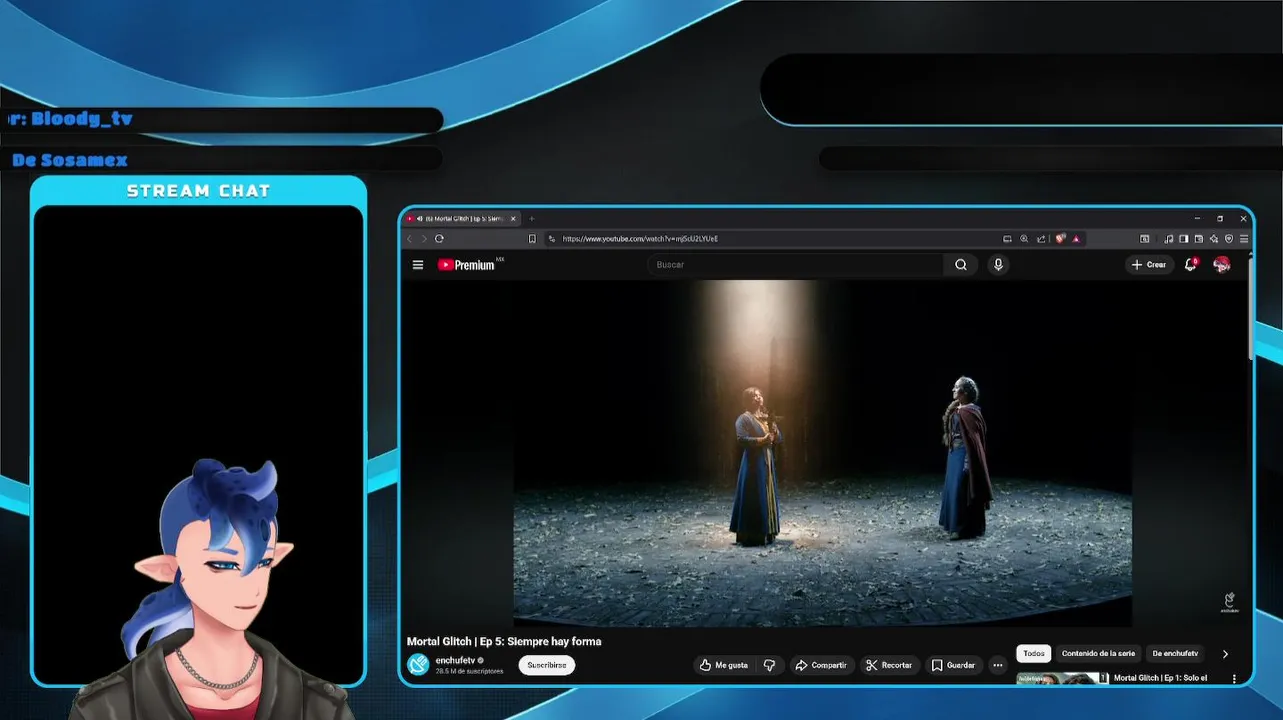Open a new browser tab with plus
This screenshot has width=1283, height=720.
[532, 218]
